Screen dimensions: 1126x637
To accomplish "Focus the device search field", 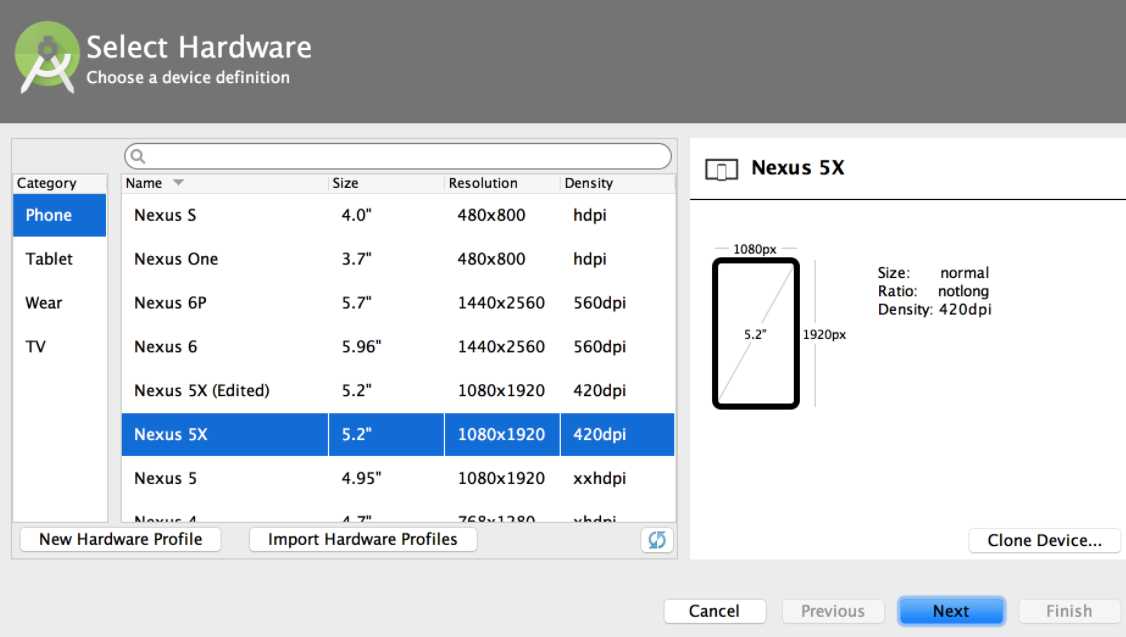I will pos(398,156).
